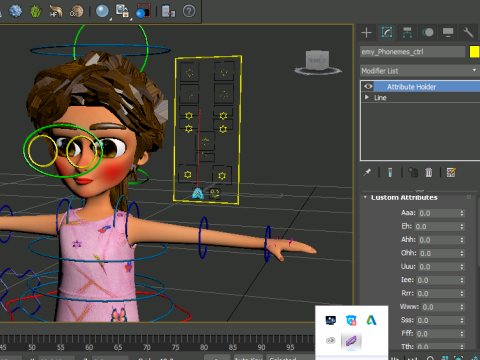This screenshot has height=360, width=480.
Task: Click the Eh spinner arrows
Action: click(462, 226)
